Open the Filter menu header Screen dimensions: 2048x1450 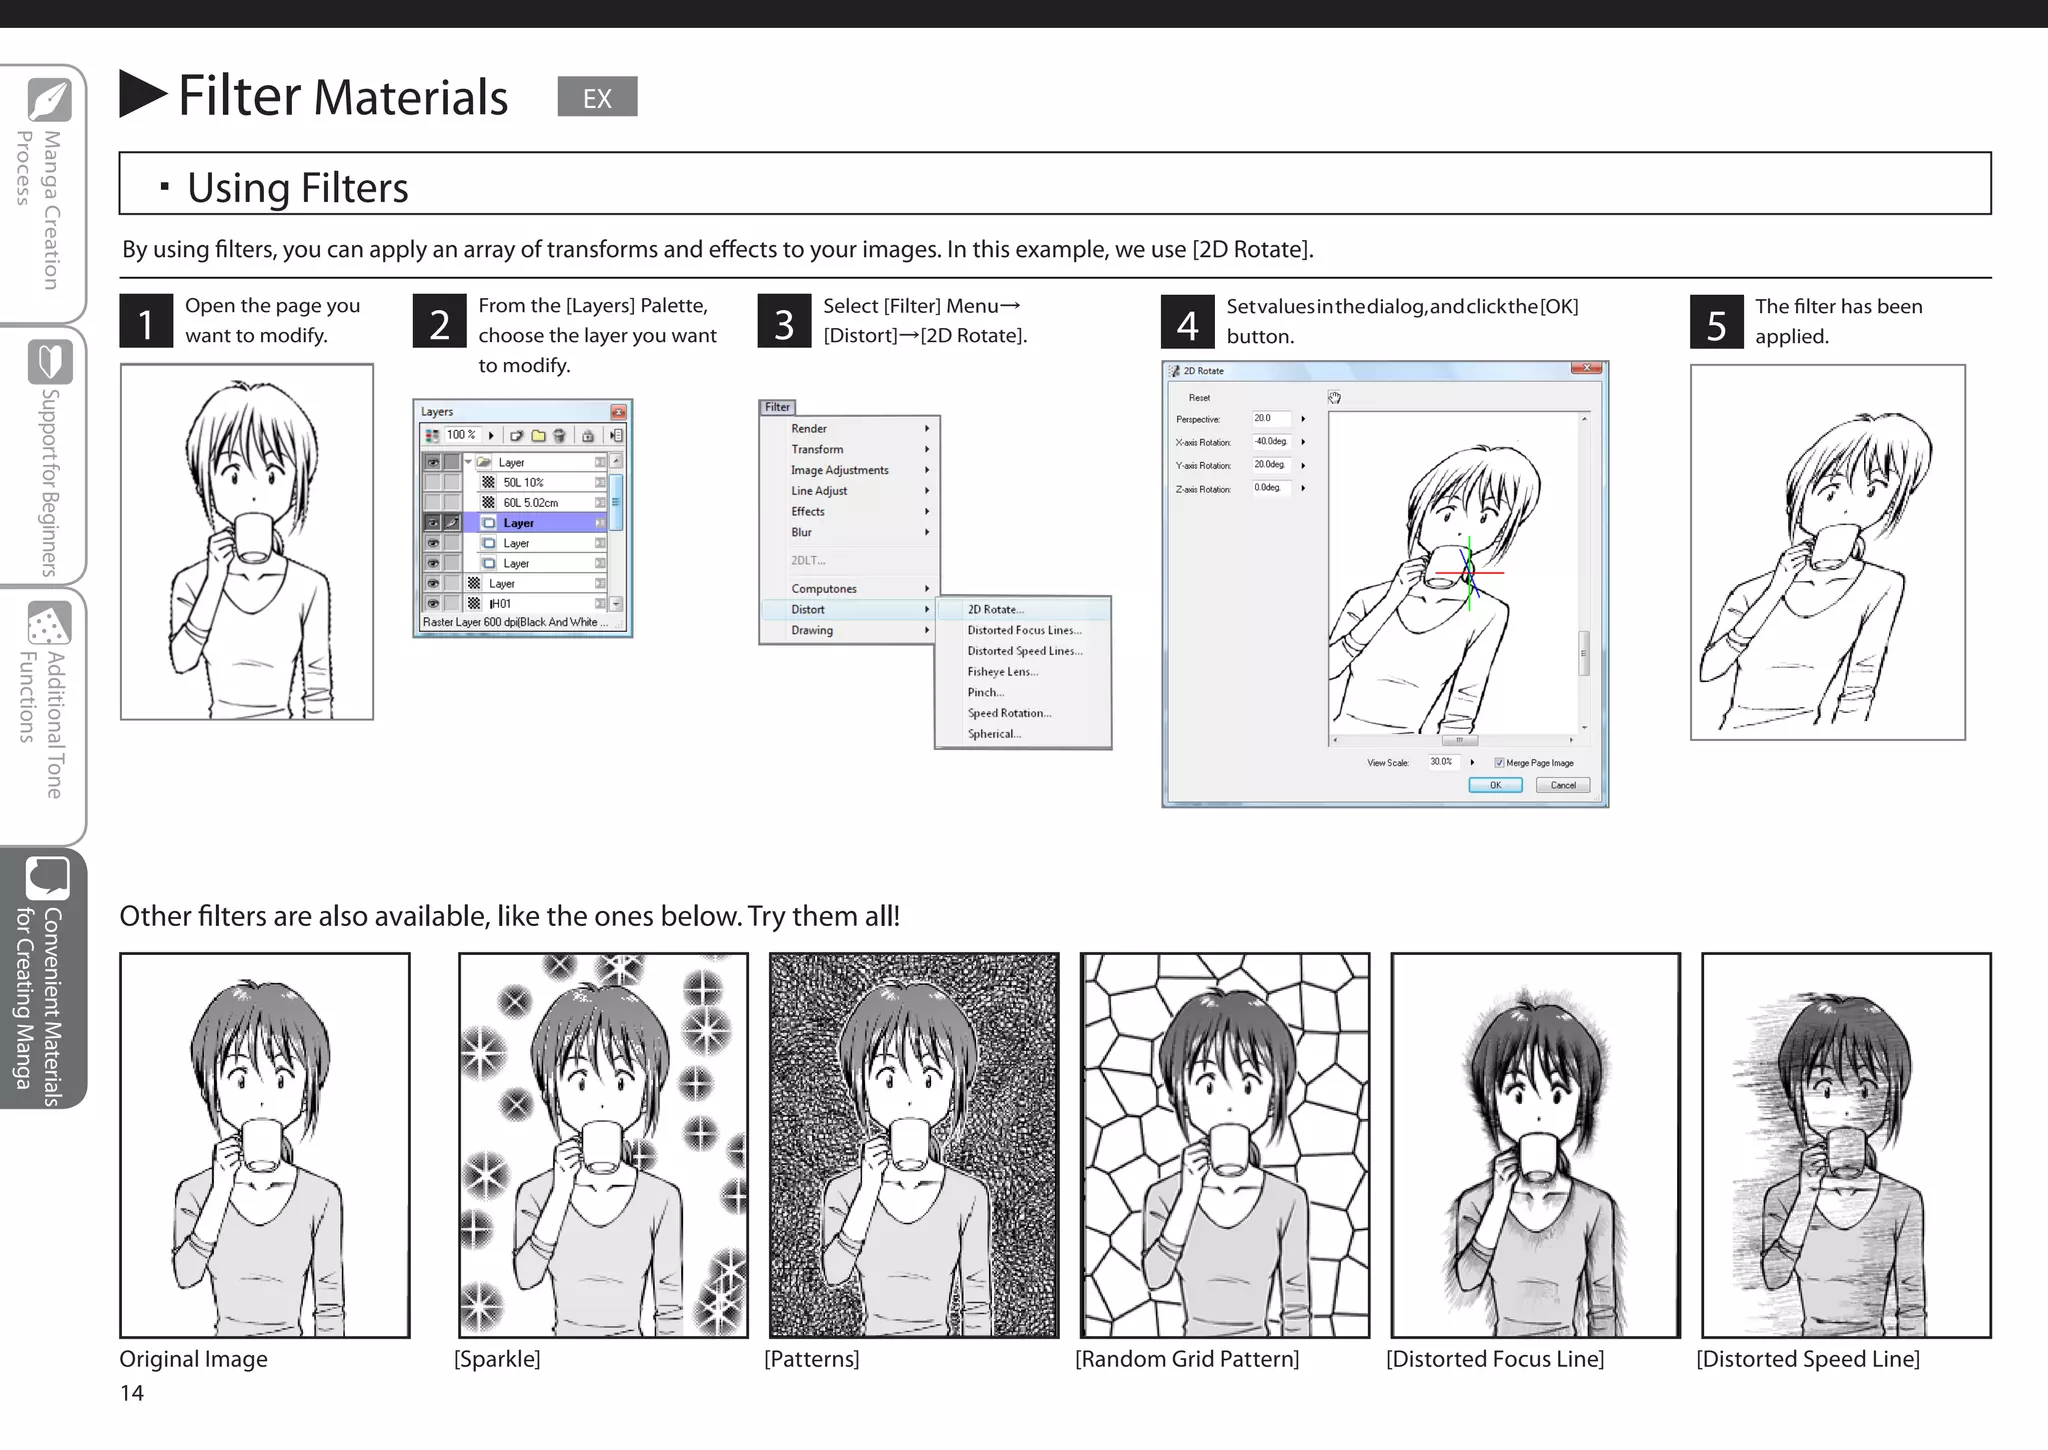click(x=777, y=407)
